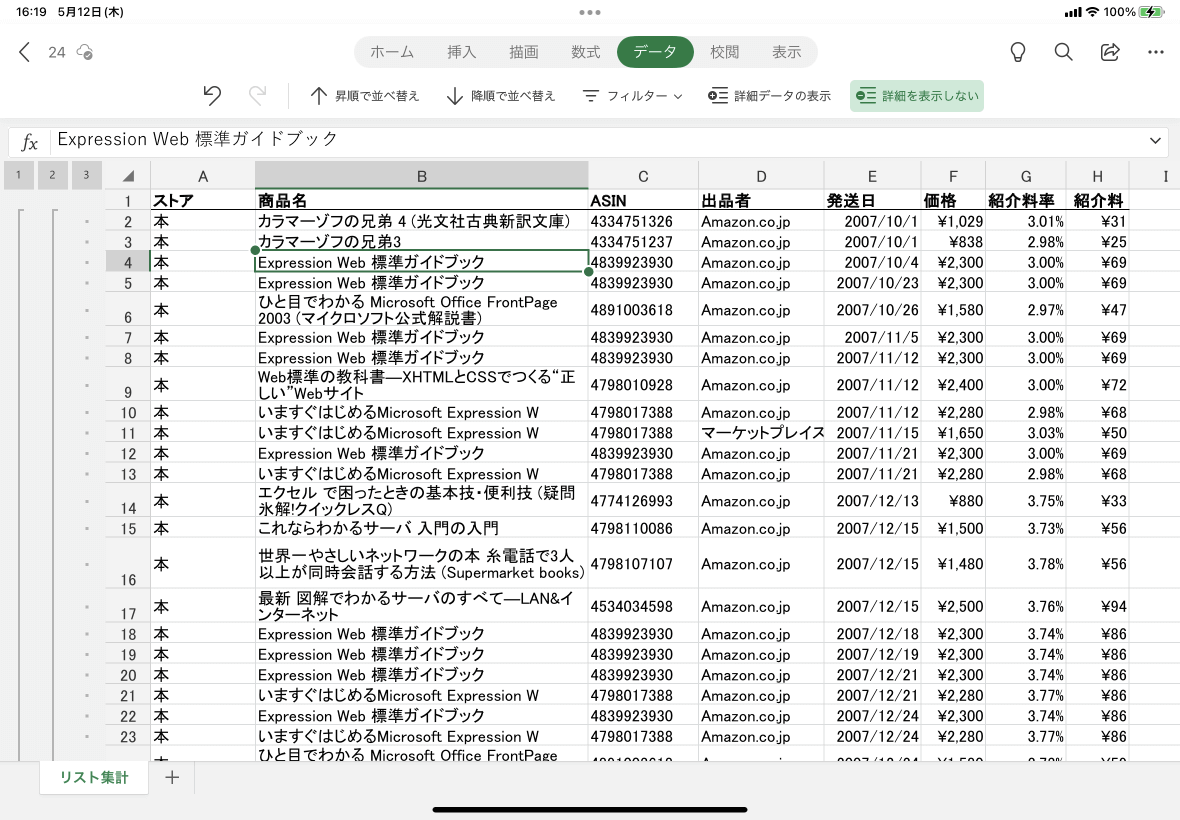Switch to the 表示 tab

[x=786, y=52]
